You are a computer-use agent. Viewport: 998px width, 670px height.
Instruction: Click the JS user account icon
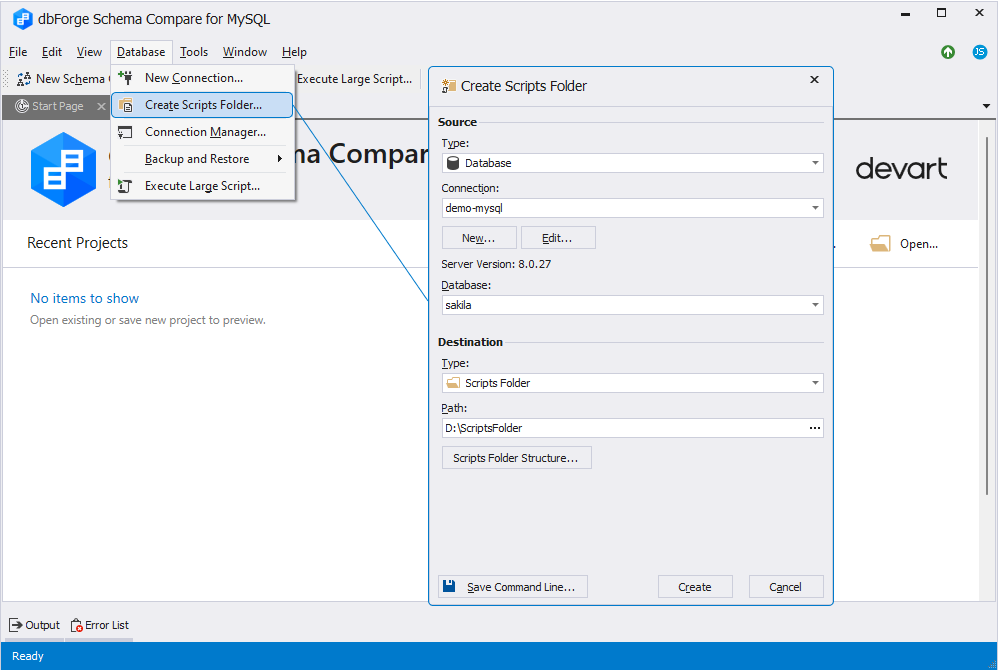tap(980, 52)
